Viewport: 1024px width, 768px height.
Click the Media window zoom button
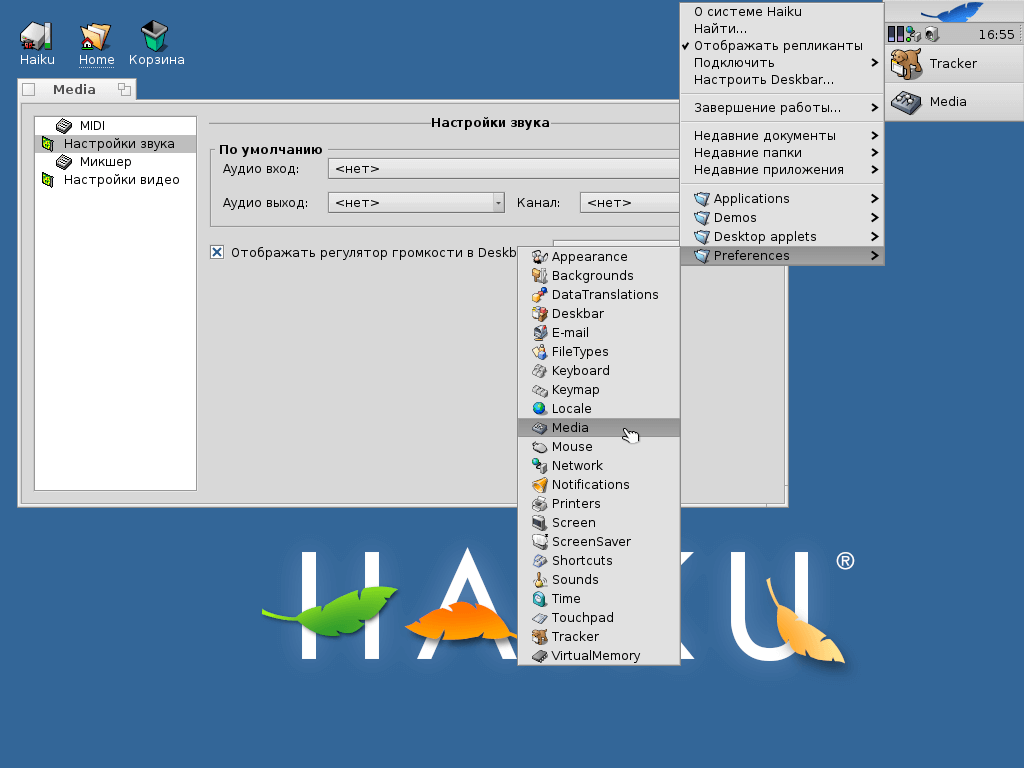(x=124, y=89)
